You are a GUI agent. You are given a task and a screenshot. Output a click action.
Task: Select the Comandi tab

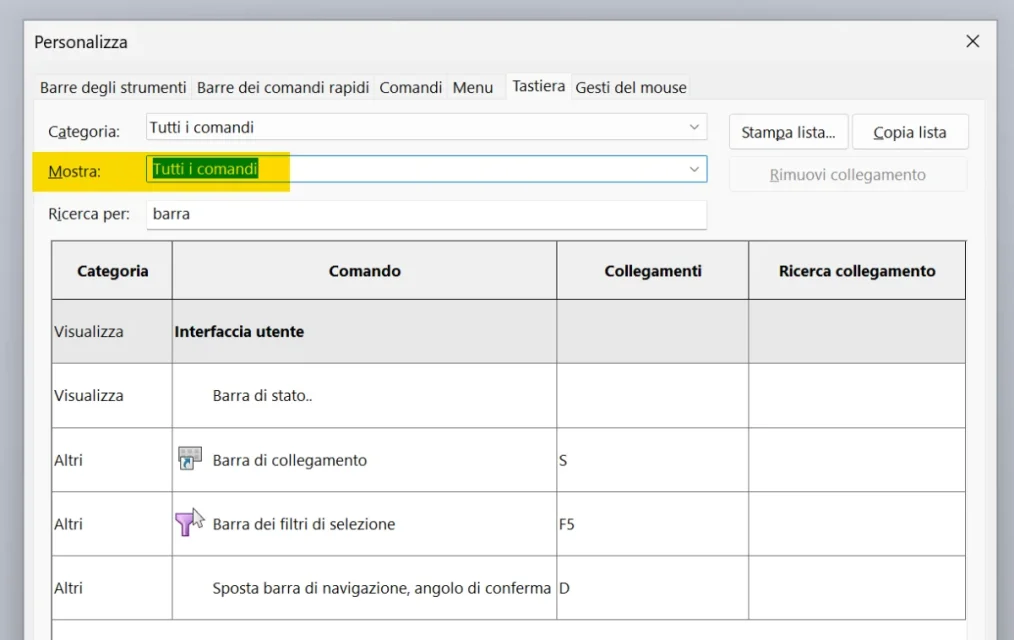(x=410, y=87)
